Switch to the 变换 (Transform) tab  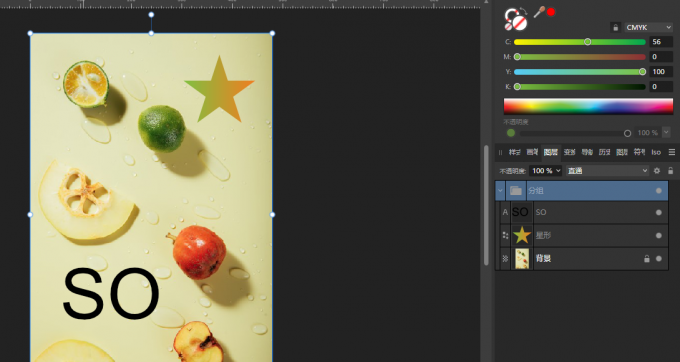click(x=569, y=152)
